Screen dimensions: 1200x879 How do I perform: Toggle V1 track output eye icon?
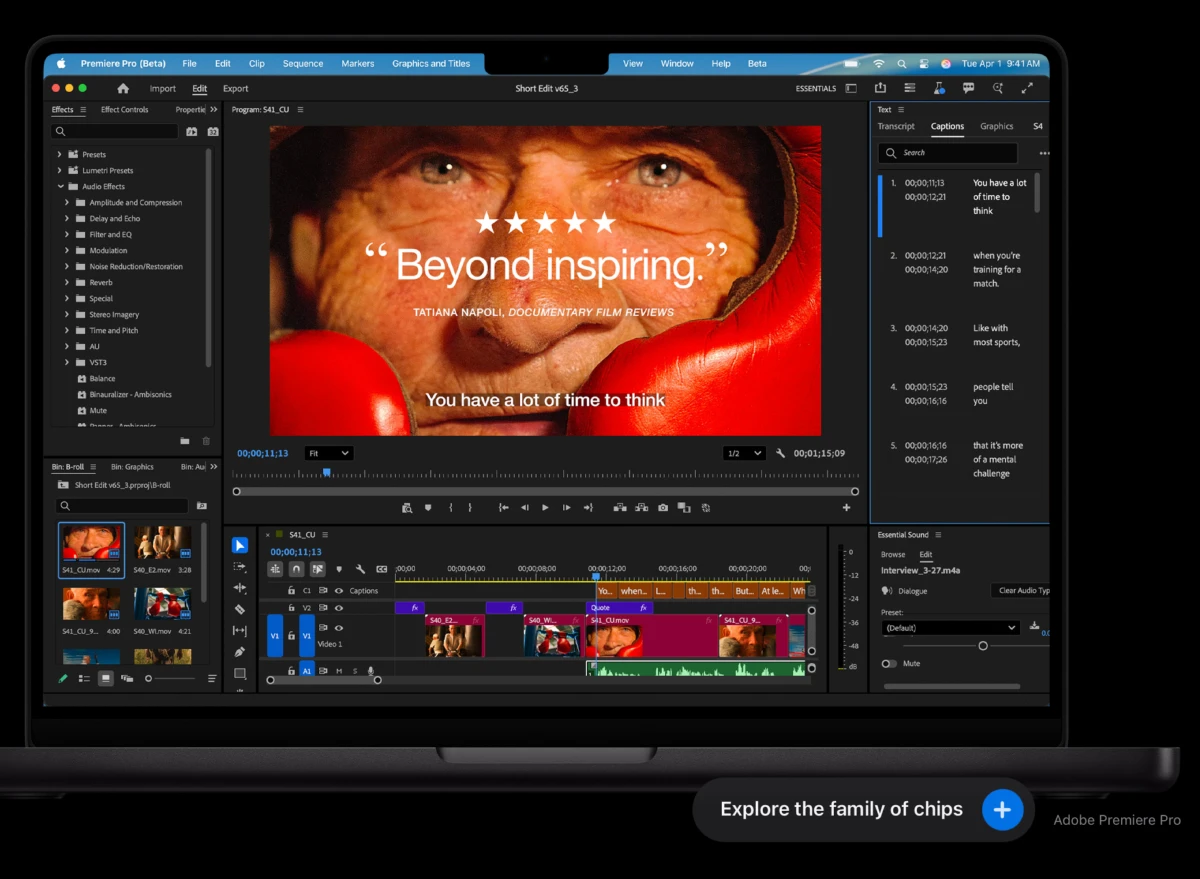(x=339, y=628)
